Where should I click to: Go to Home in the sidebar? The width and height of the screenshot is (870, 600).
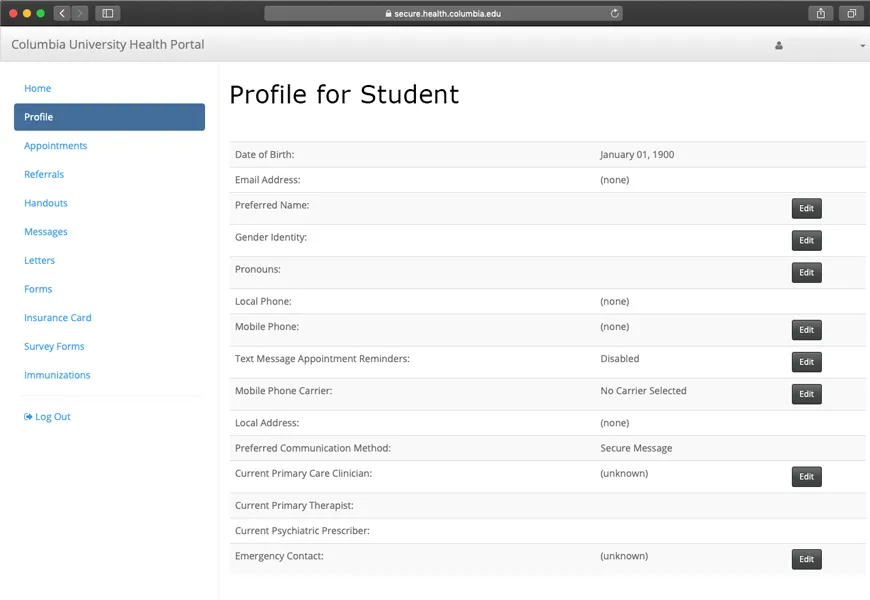(37, 88)
